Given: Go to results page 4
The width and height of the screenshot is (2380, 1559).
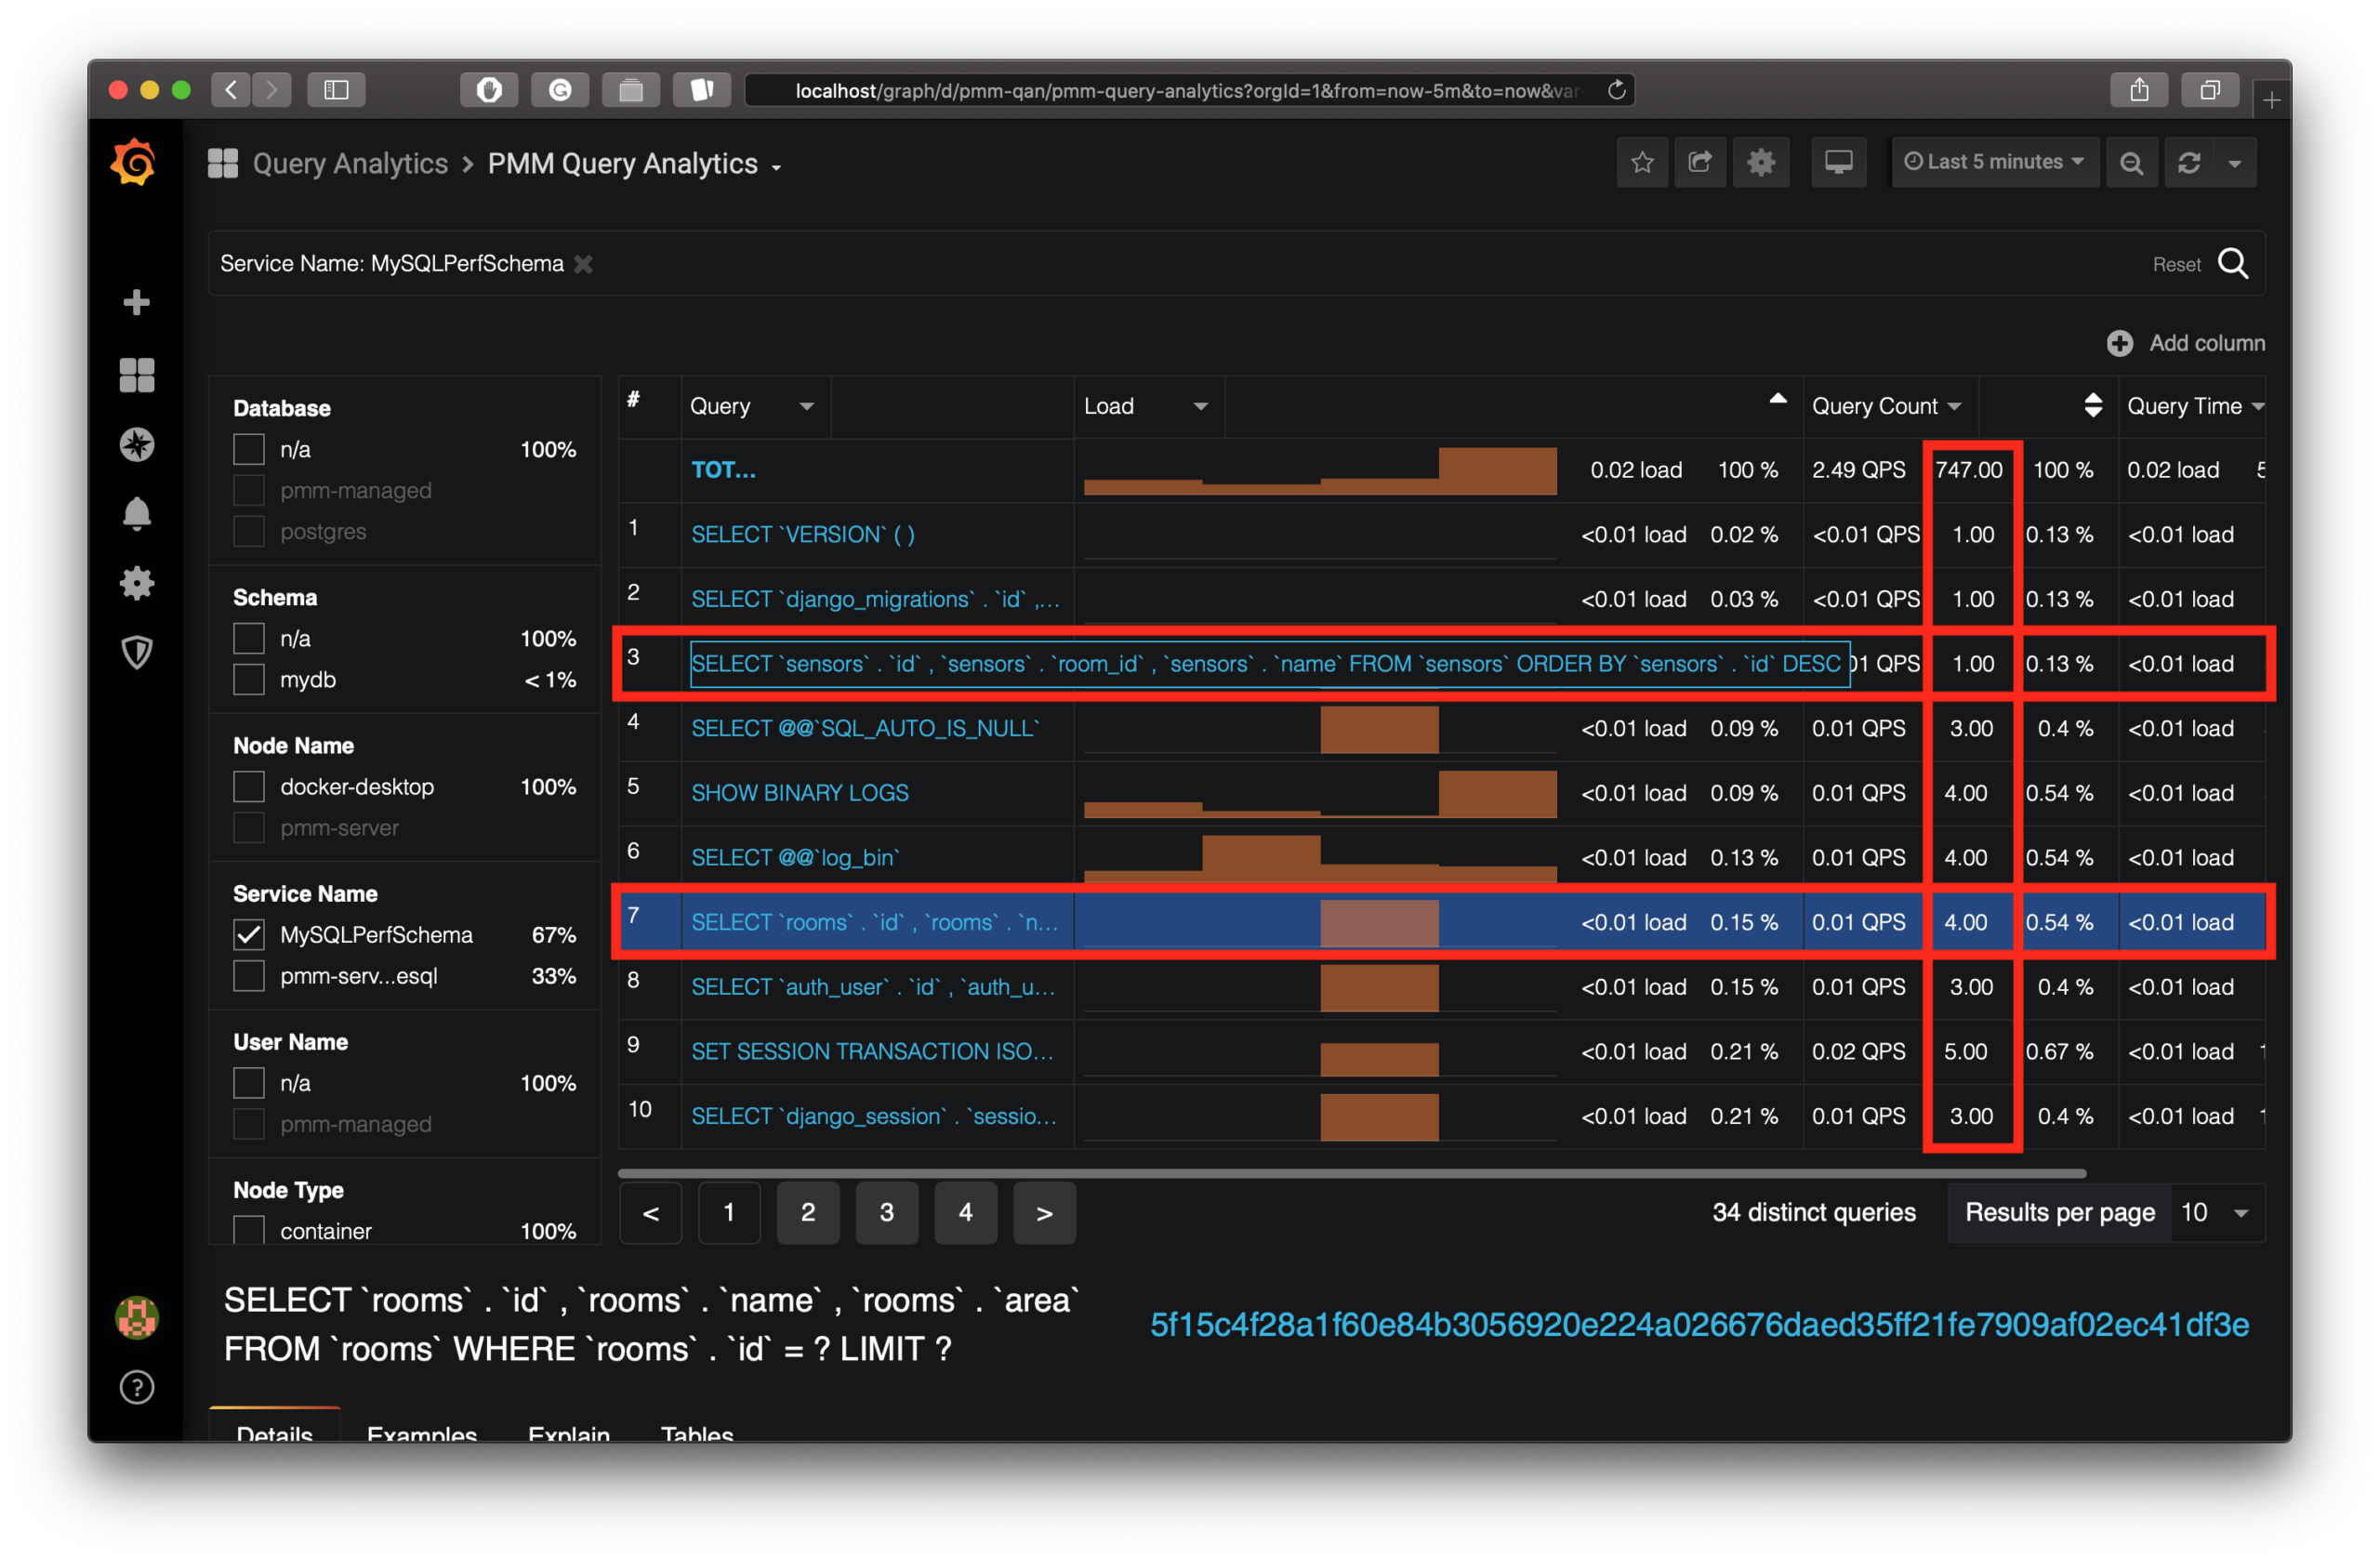Looking at the screenshot, I should pyautogui.click(x=965, y=1213).
